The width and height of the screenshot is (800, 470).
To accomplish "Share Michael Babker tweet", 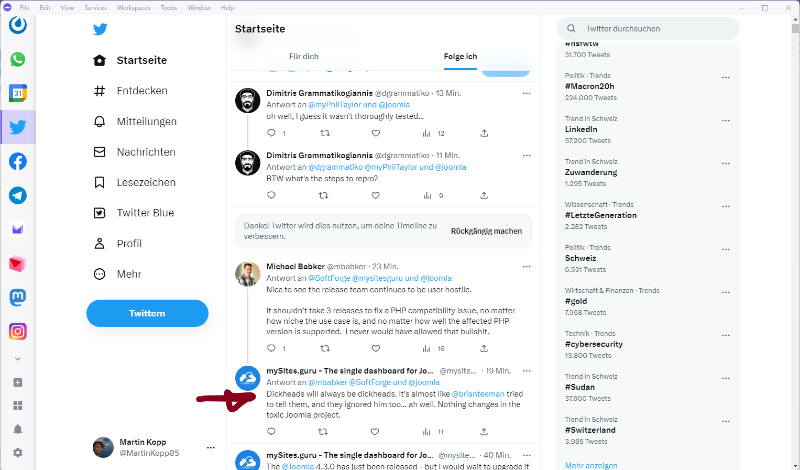I will tap(484, 349).
